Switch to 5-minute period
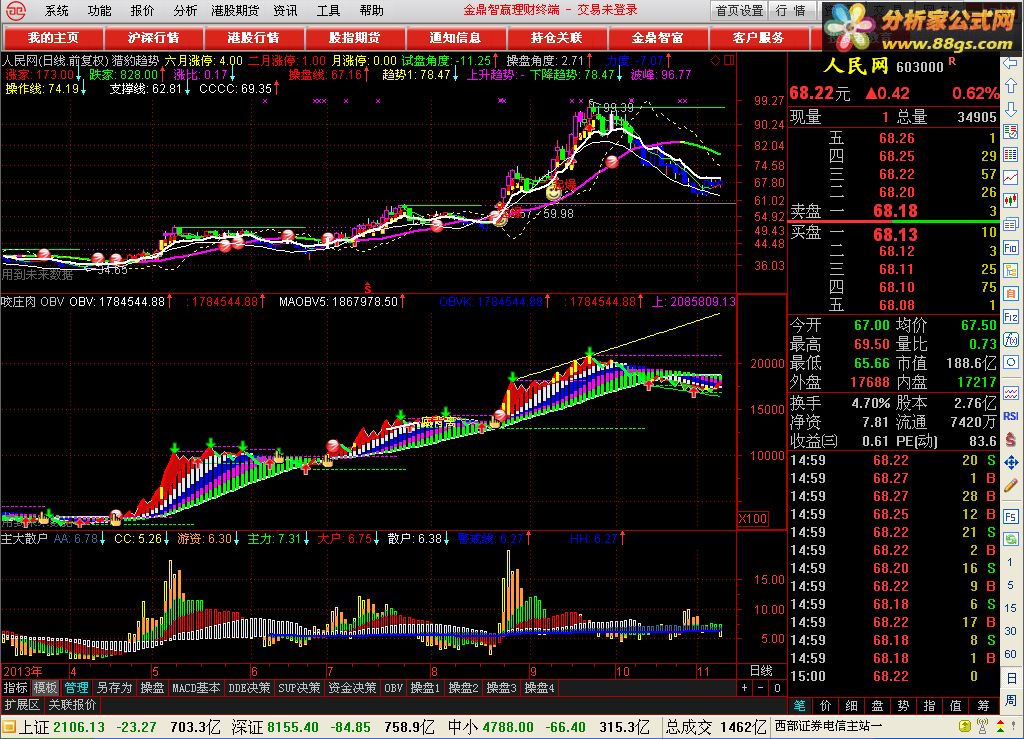This screenshot has width=1024, height=739. [x=1010, y=585]
